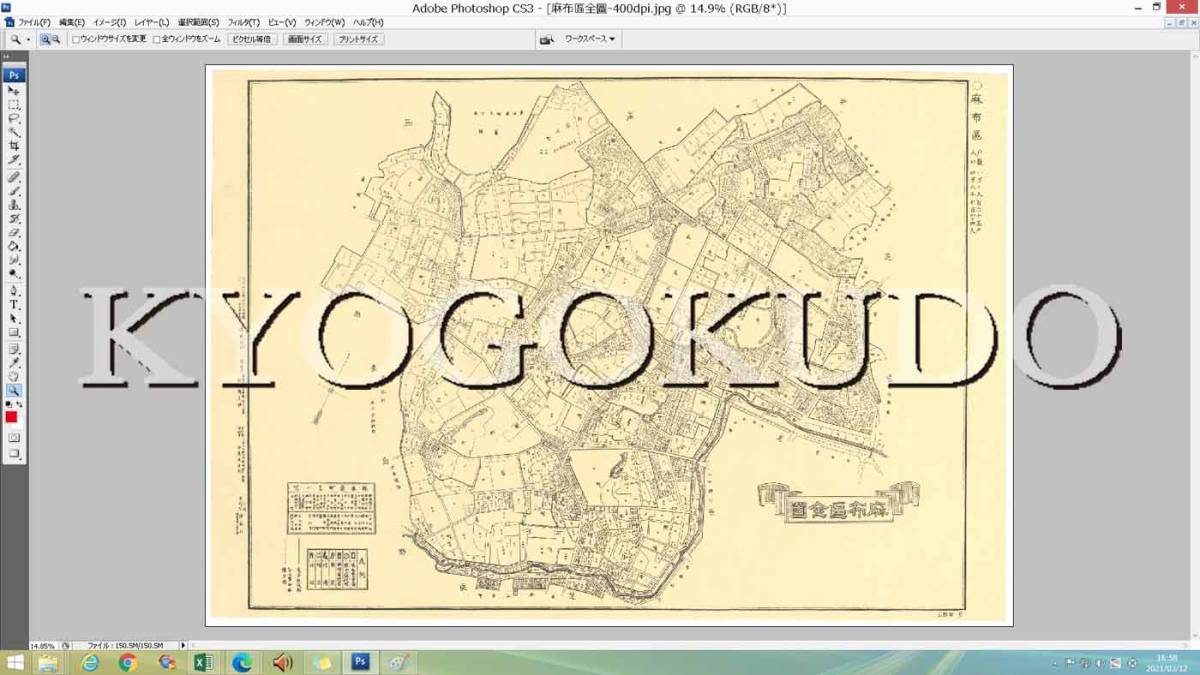Screen dimensions: 1200x675
Task: Select the Type tool
Action: 14,304
